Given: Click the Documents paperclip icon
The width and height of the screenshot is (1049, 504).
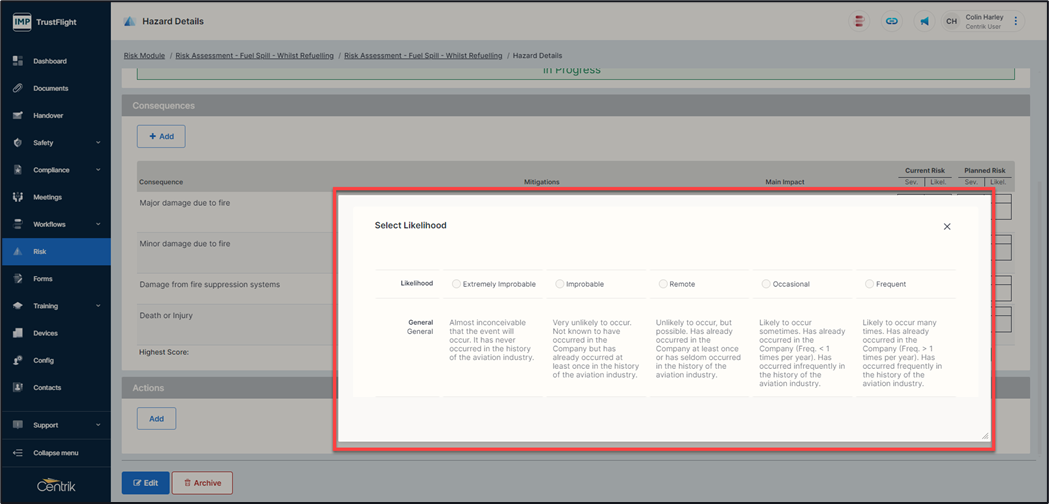Looking at the screenshot, I should [18, 88].
